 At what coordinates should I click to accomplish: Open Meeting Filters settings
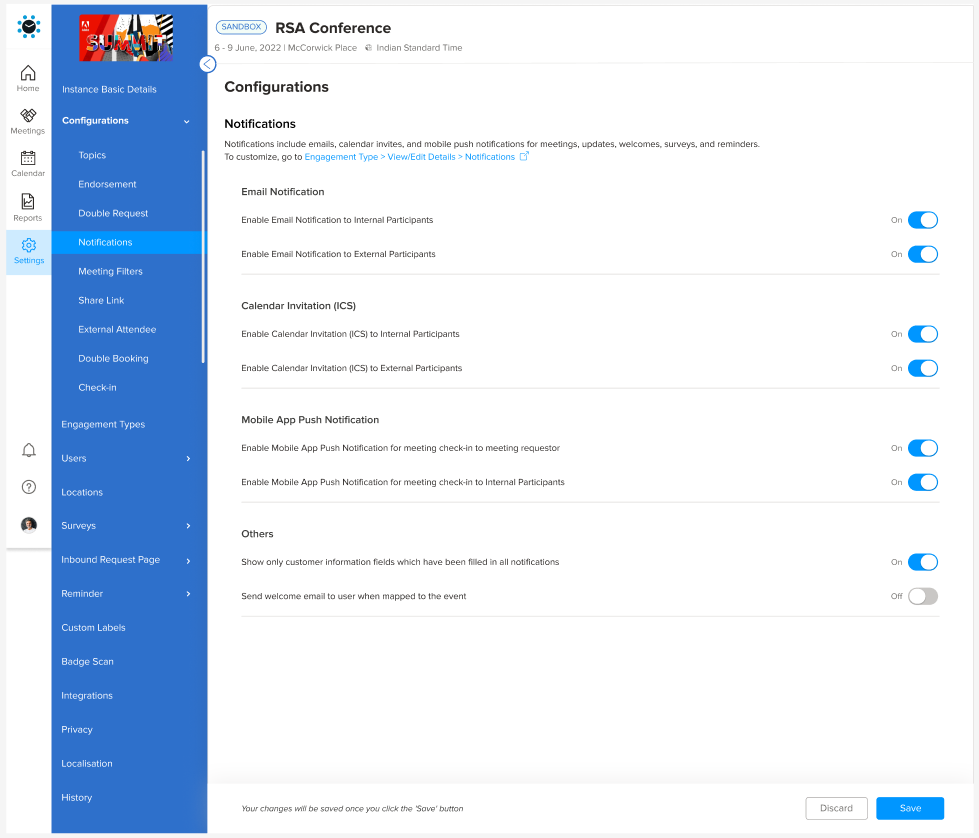click(x=110, y=271)
